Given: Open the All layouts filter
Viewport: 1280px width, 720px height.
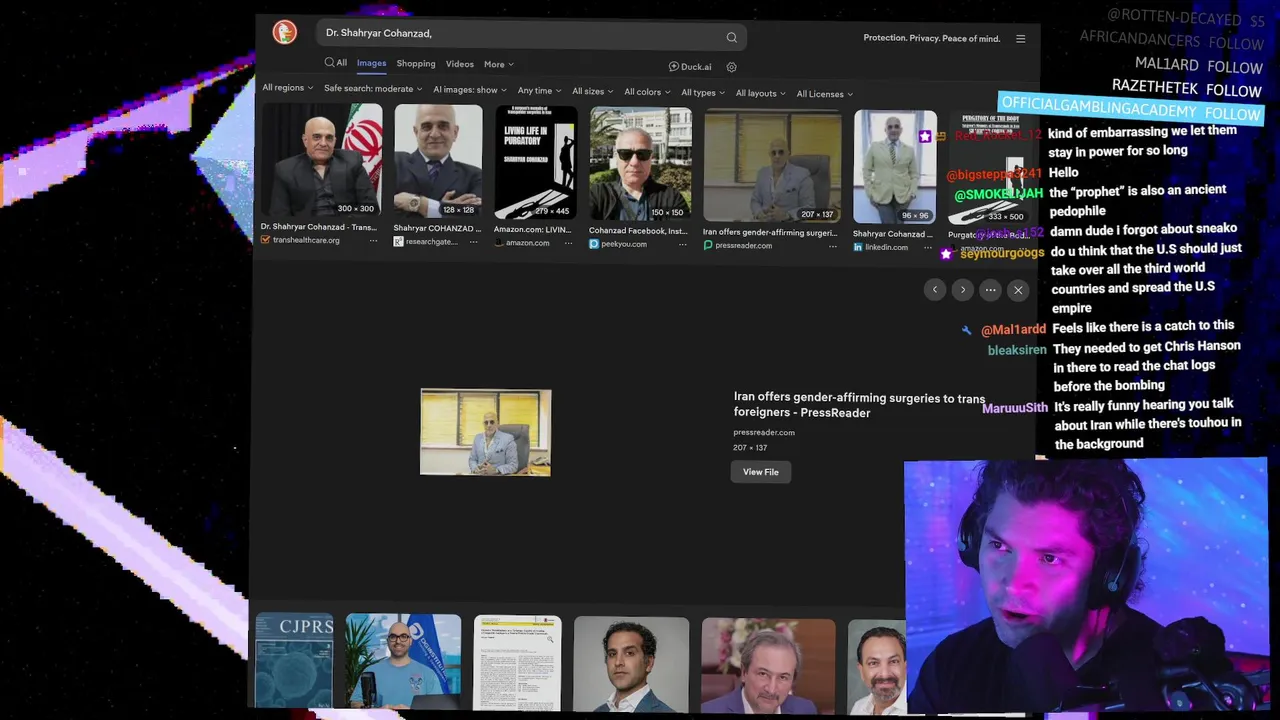Looking at the screenshot, I should tap(761, 93).
